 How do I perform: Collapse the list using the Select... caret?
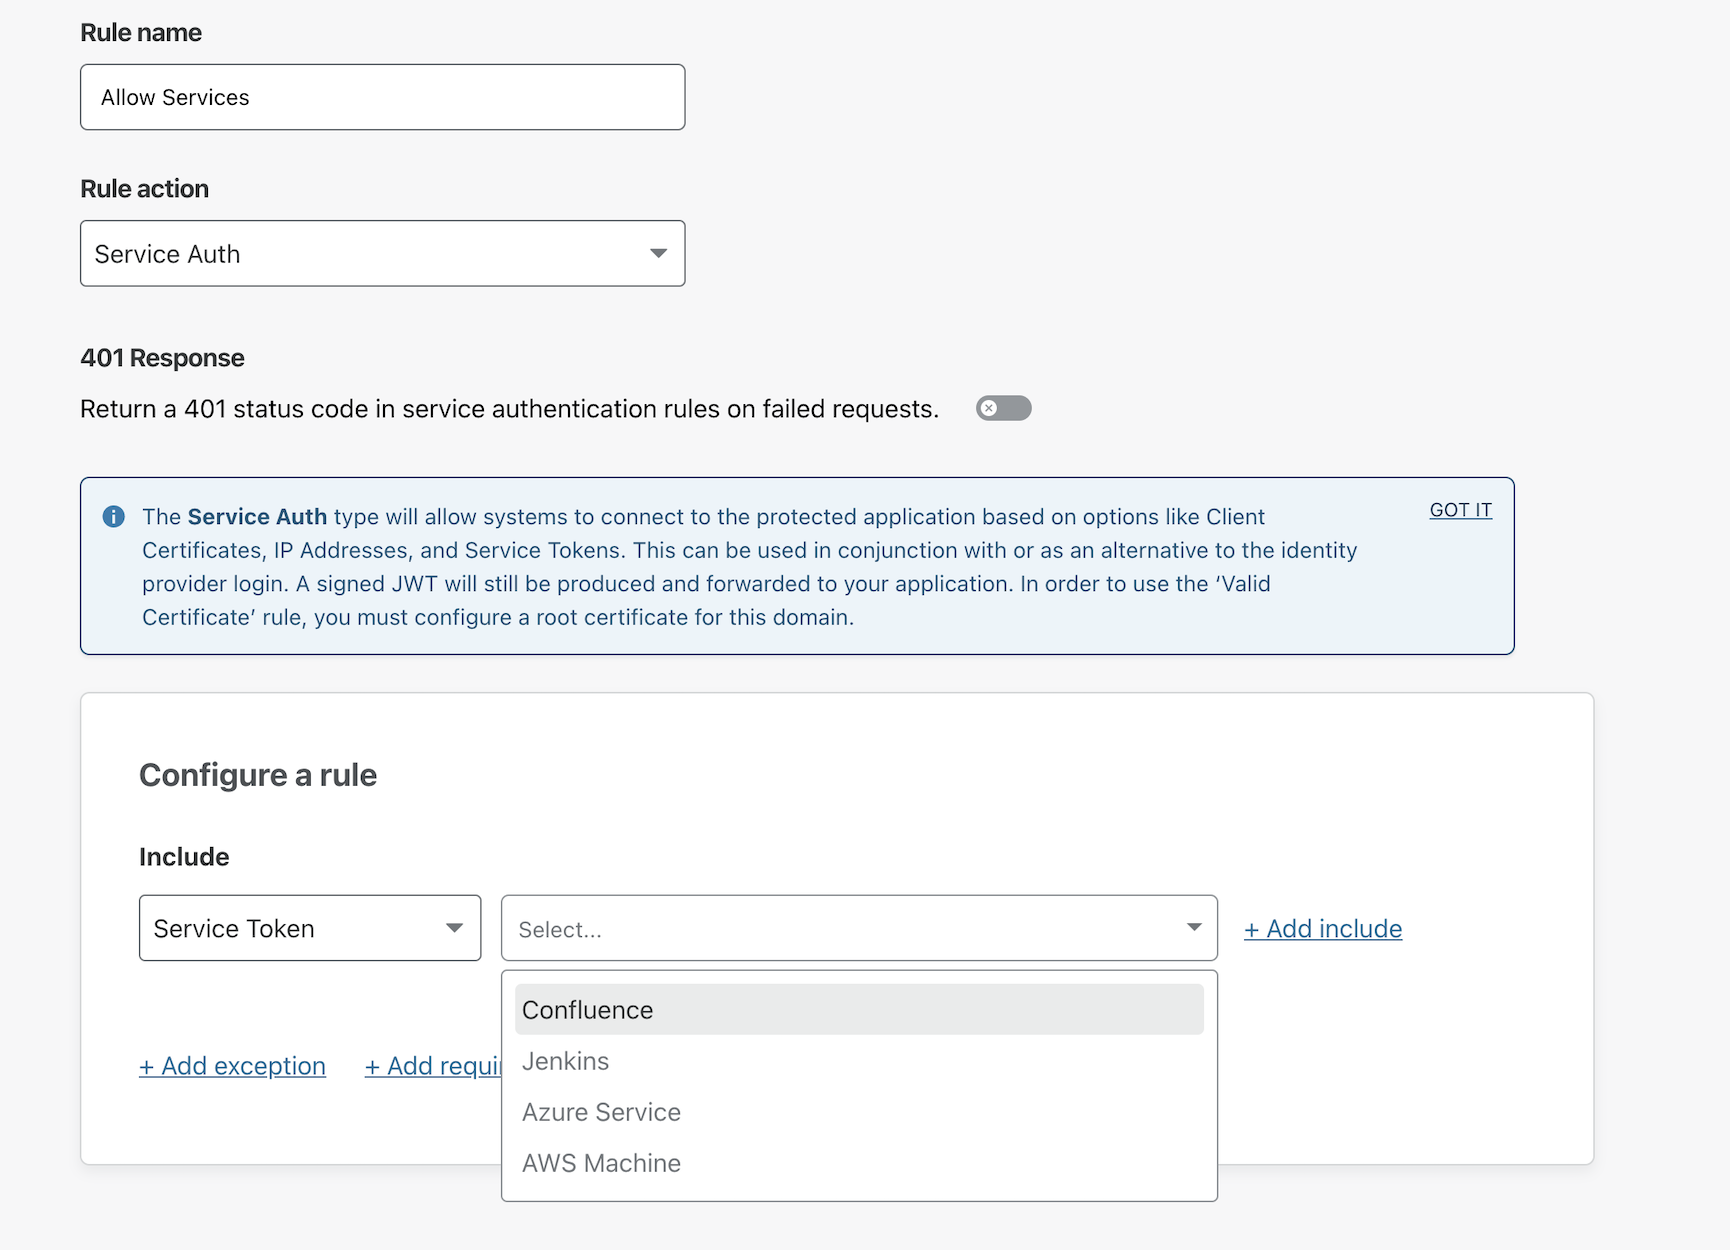pos(1194,928)
